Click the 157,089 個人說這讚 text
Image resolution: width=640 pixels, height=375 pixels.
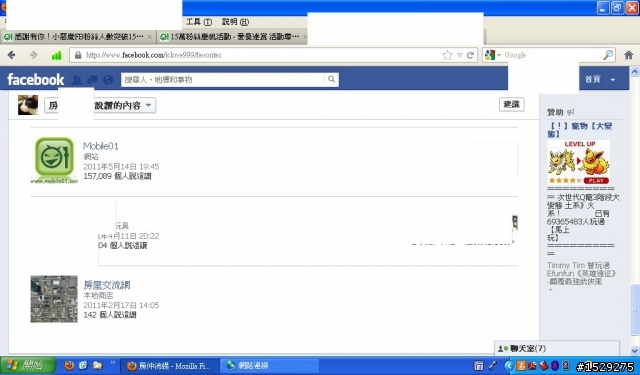117,176
